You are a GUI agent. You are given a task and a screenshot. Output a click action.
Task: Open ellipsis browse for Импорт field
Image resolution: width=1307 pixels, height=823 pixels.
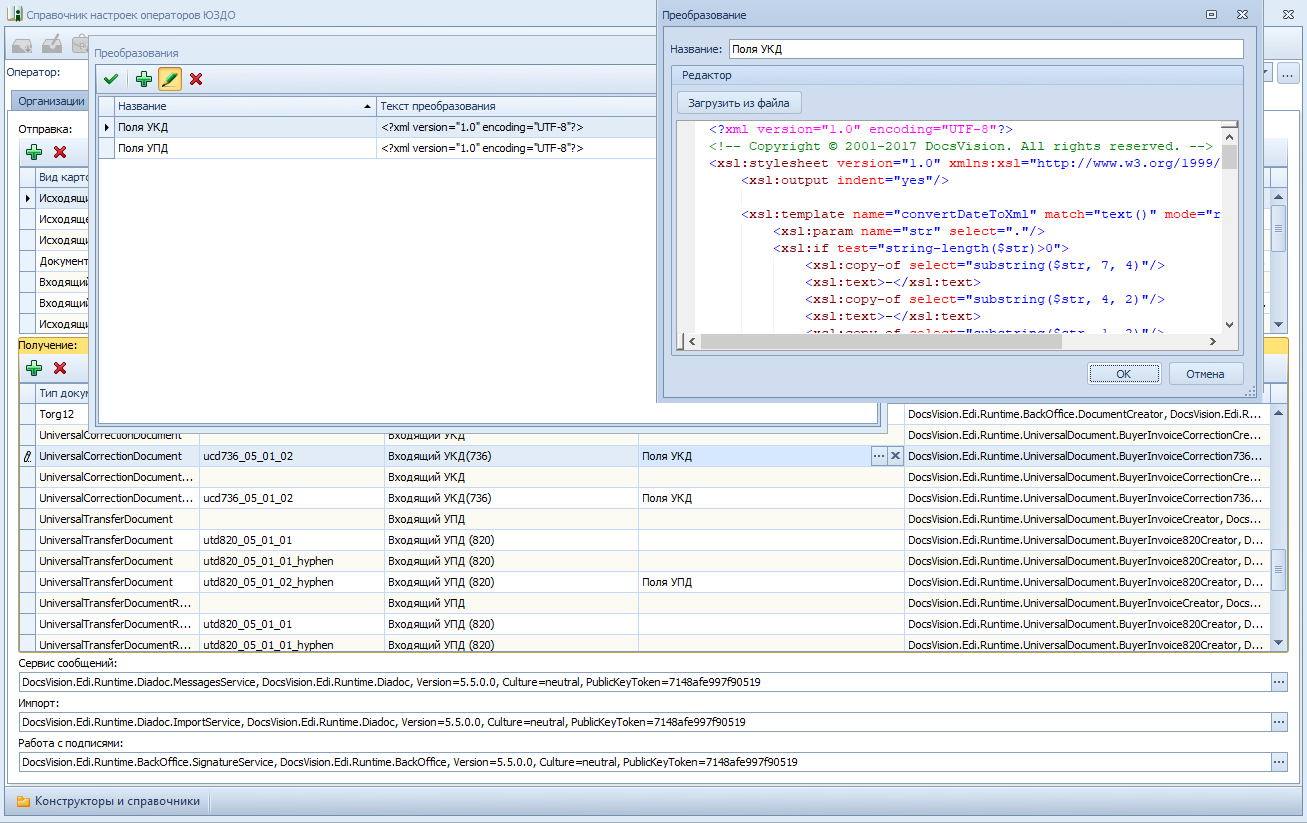pyautogui.click(x=1279, y=722)
